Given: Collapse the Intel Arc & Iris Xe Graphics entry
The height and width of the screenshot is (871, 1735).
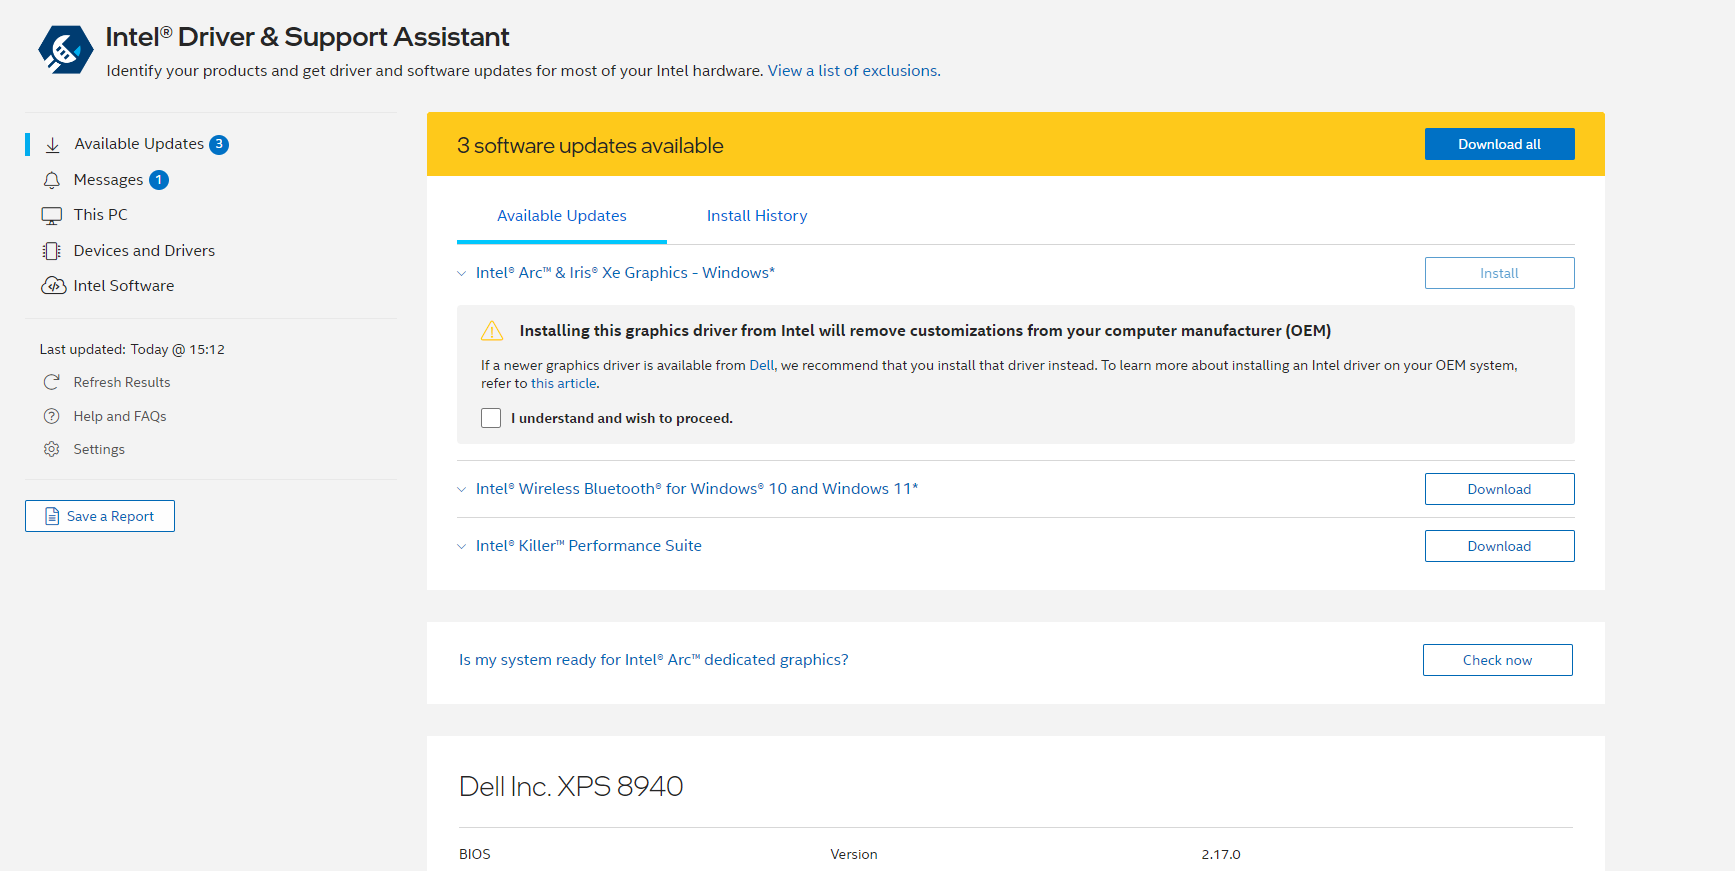Looking at the screenshot, I should (x=462, y=273).
